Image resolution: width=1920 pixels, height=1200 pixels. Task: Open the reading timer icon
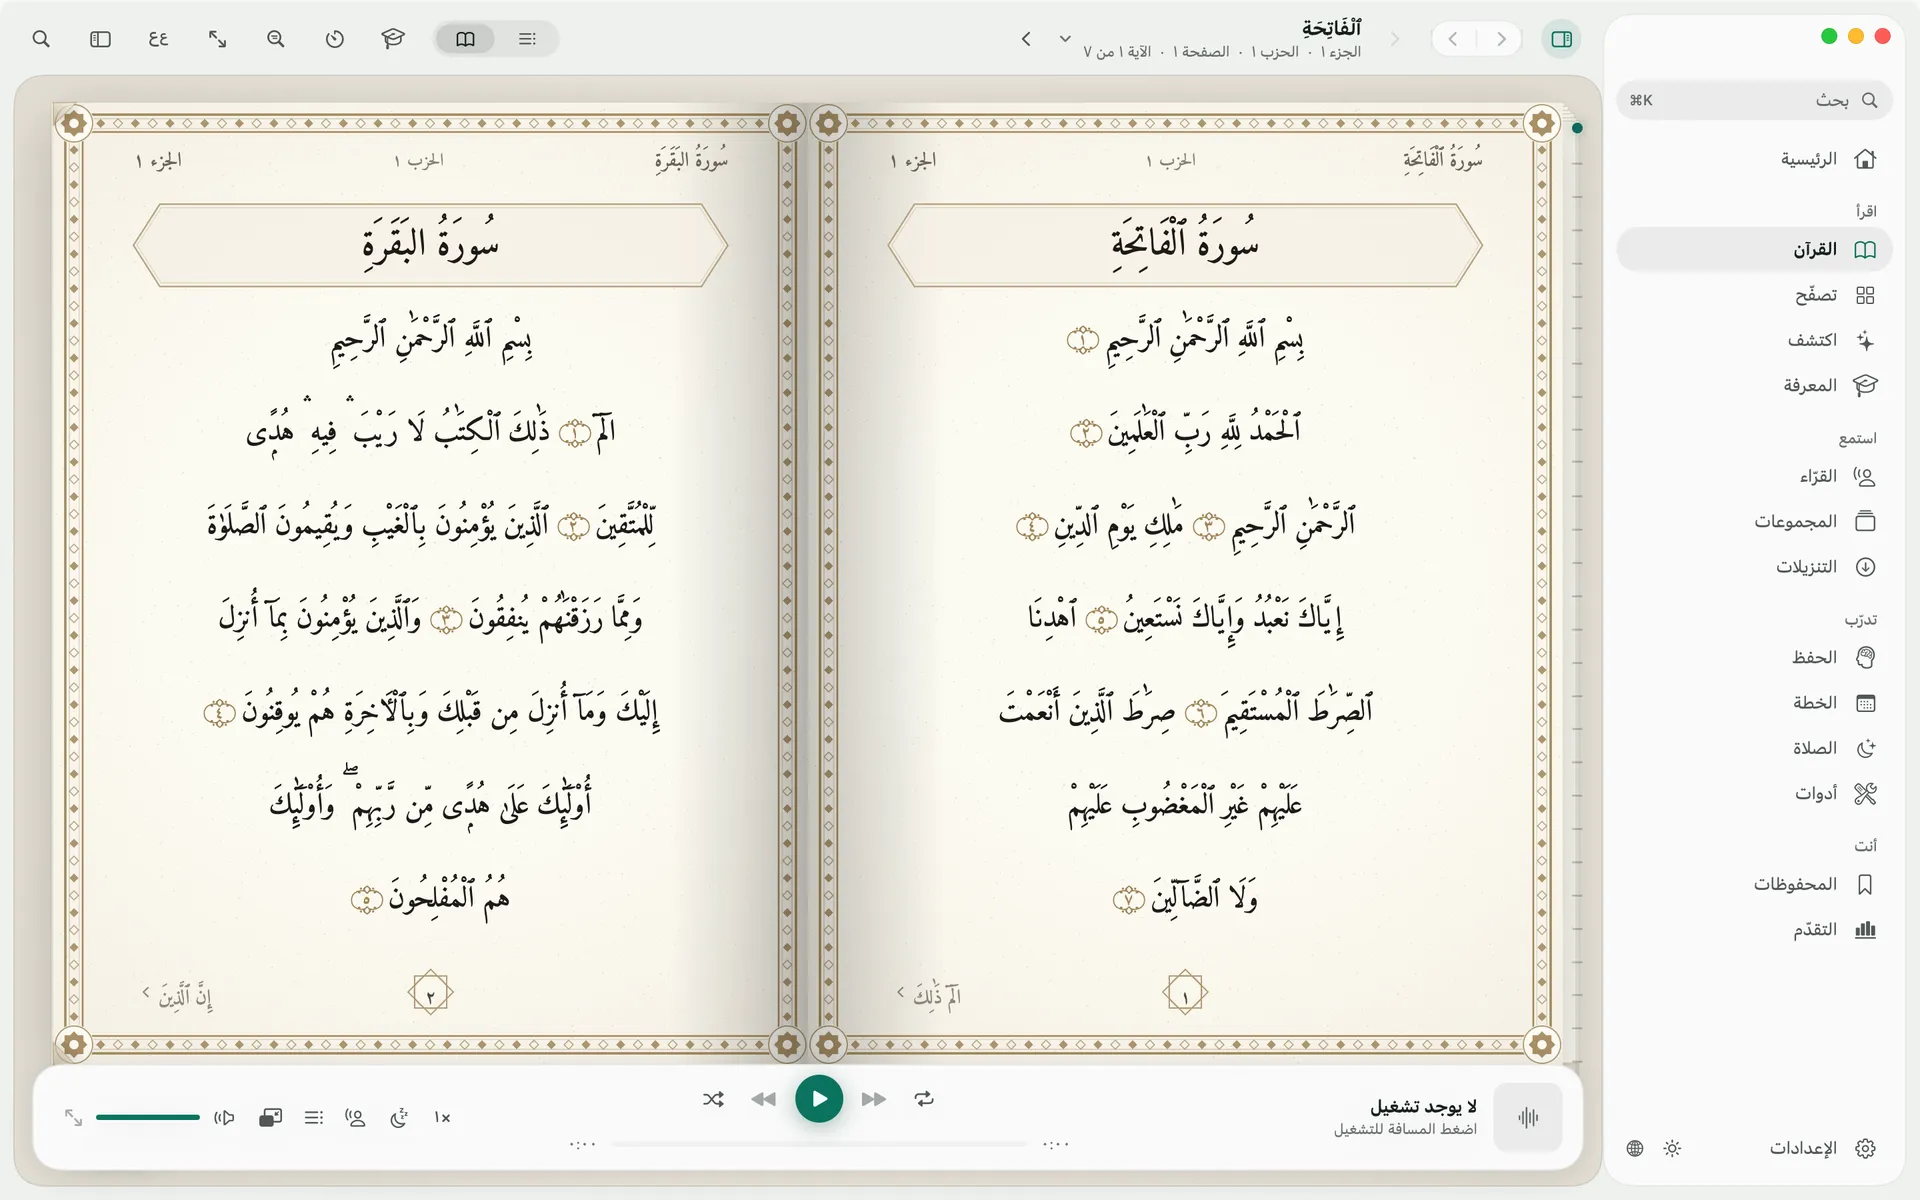pyautogui.click(x=335, y=39)
